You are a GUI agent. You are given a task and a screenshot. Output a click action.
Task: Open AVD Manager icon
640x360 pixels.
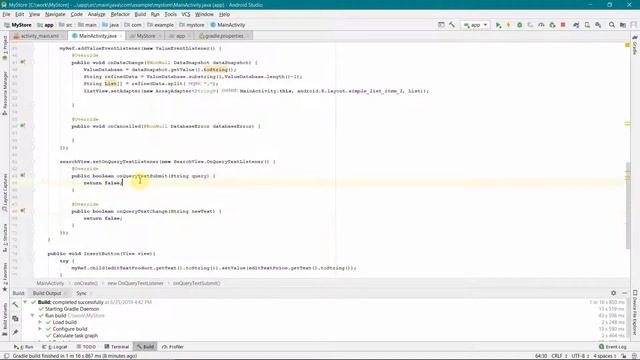[x=587, y=25]
